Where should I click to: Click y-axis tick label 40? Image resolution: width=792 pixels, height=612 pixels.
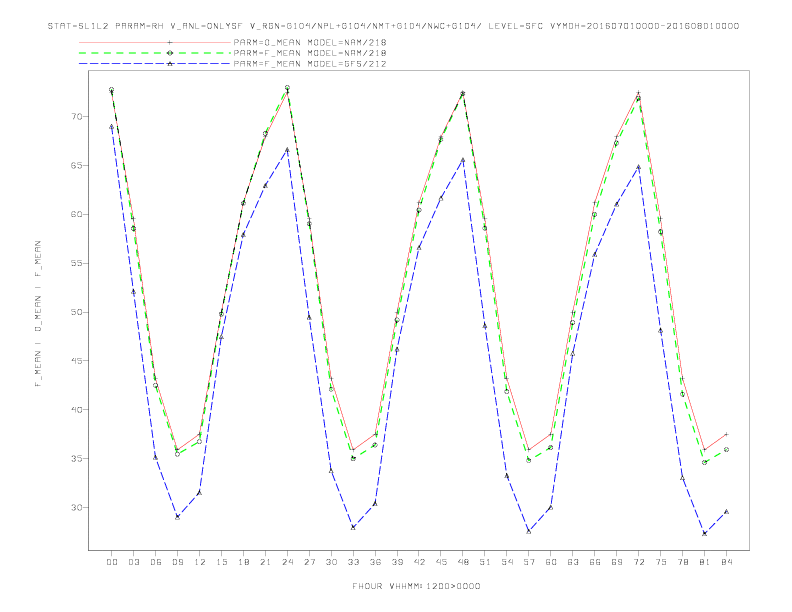76,410
